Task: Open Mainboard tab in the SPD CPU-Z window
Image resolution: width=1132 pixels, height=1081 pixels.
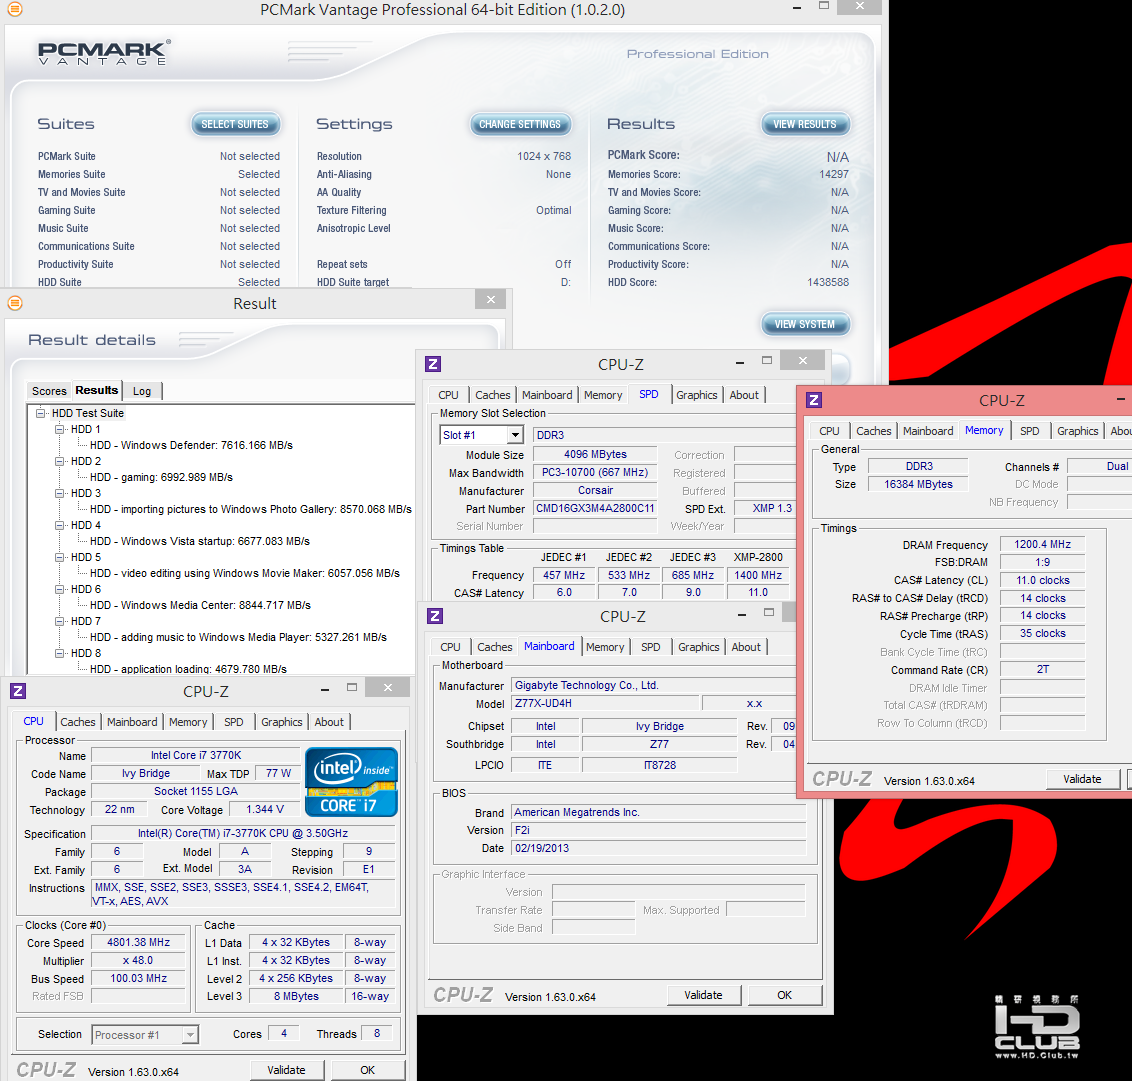Action: pyautogui.click(x=547, y=395)
